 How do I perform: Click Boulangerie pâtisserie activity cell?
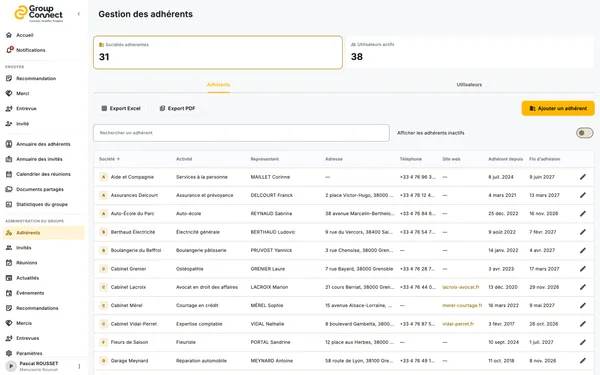click(201, 250)
